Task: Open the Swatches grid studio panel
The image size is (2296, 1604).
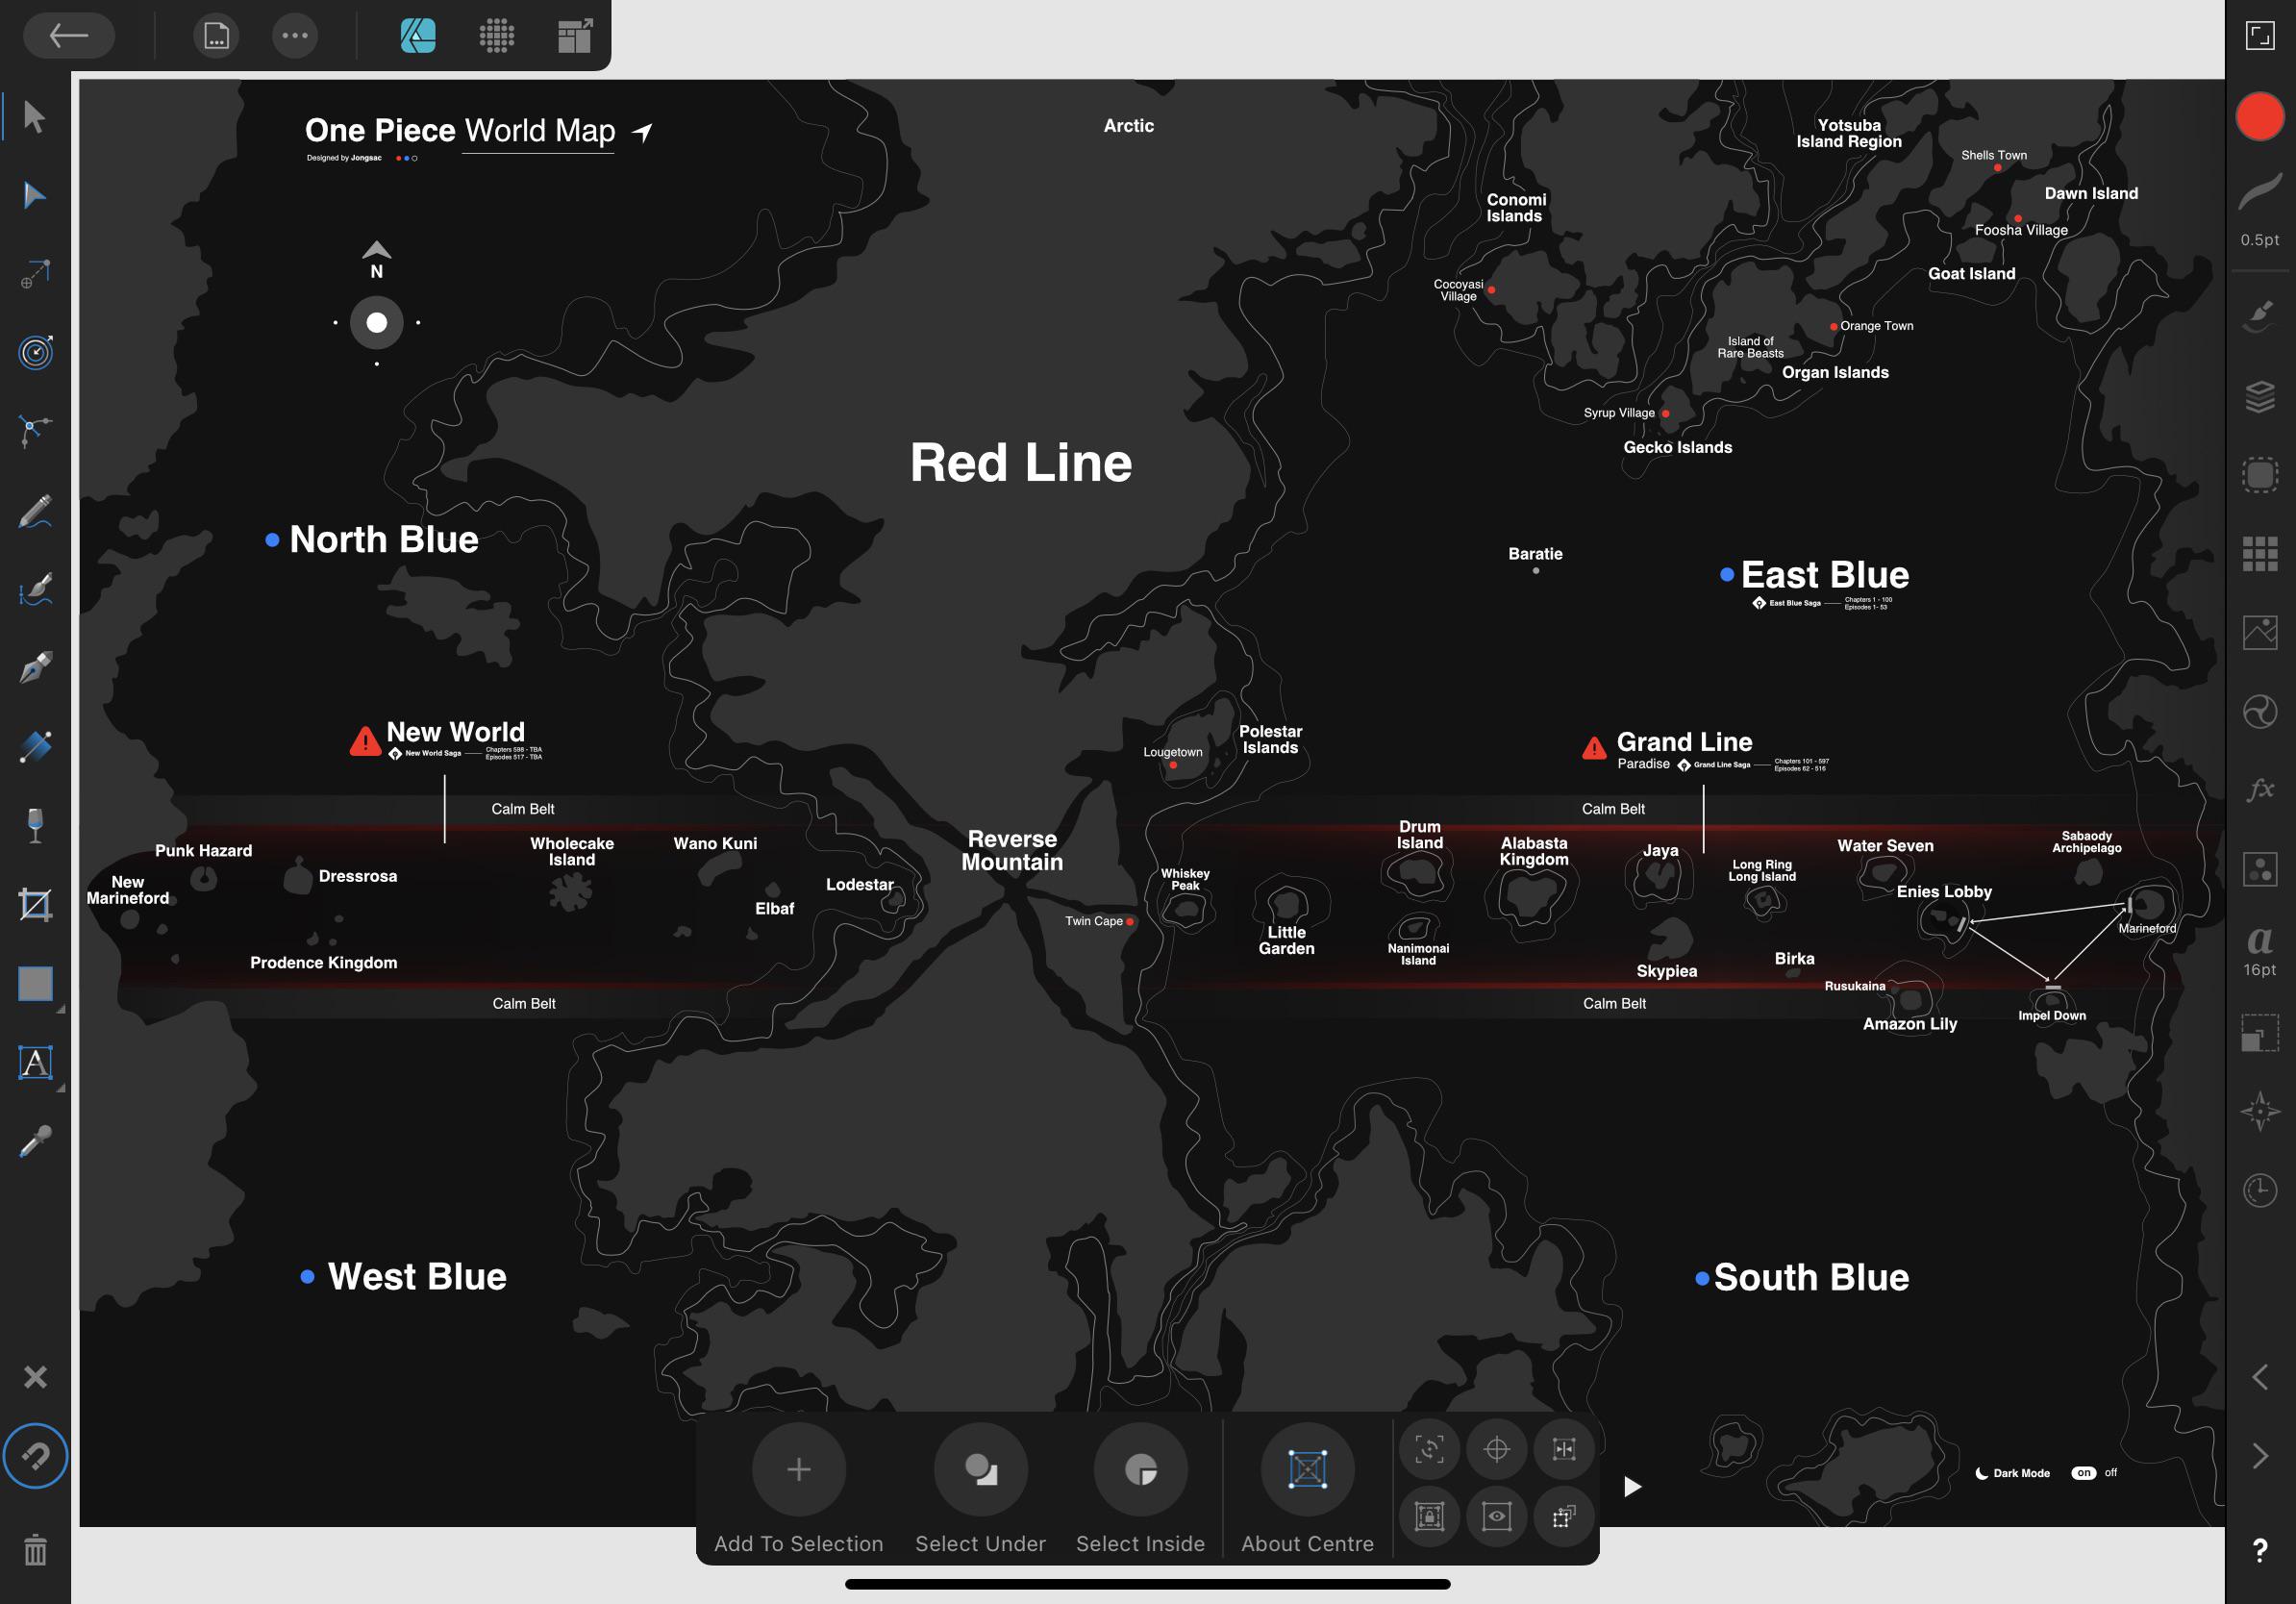Action: 2259,552
